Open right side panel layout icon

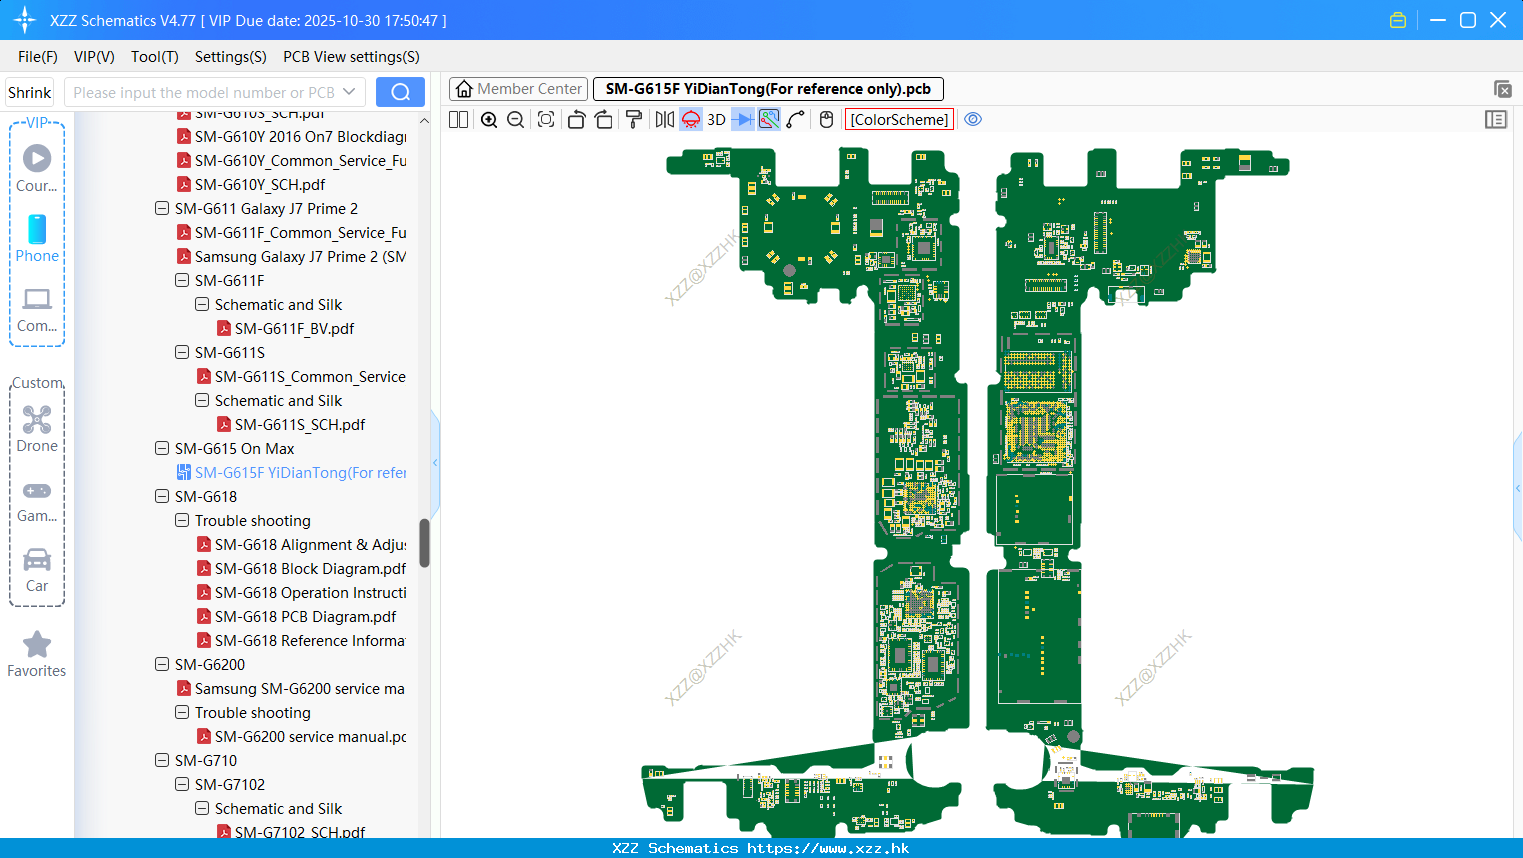click(1496, 119)
